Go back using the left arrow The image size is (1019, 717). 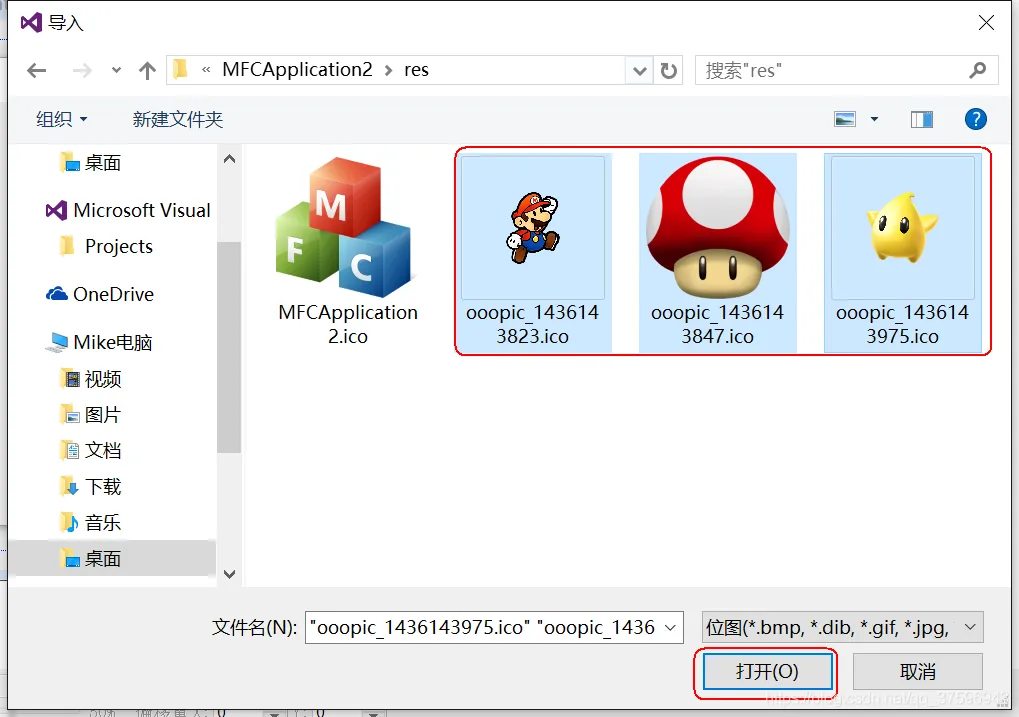(36, 70)
